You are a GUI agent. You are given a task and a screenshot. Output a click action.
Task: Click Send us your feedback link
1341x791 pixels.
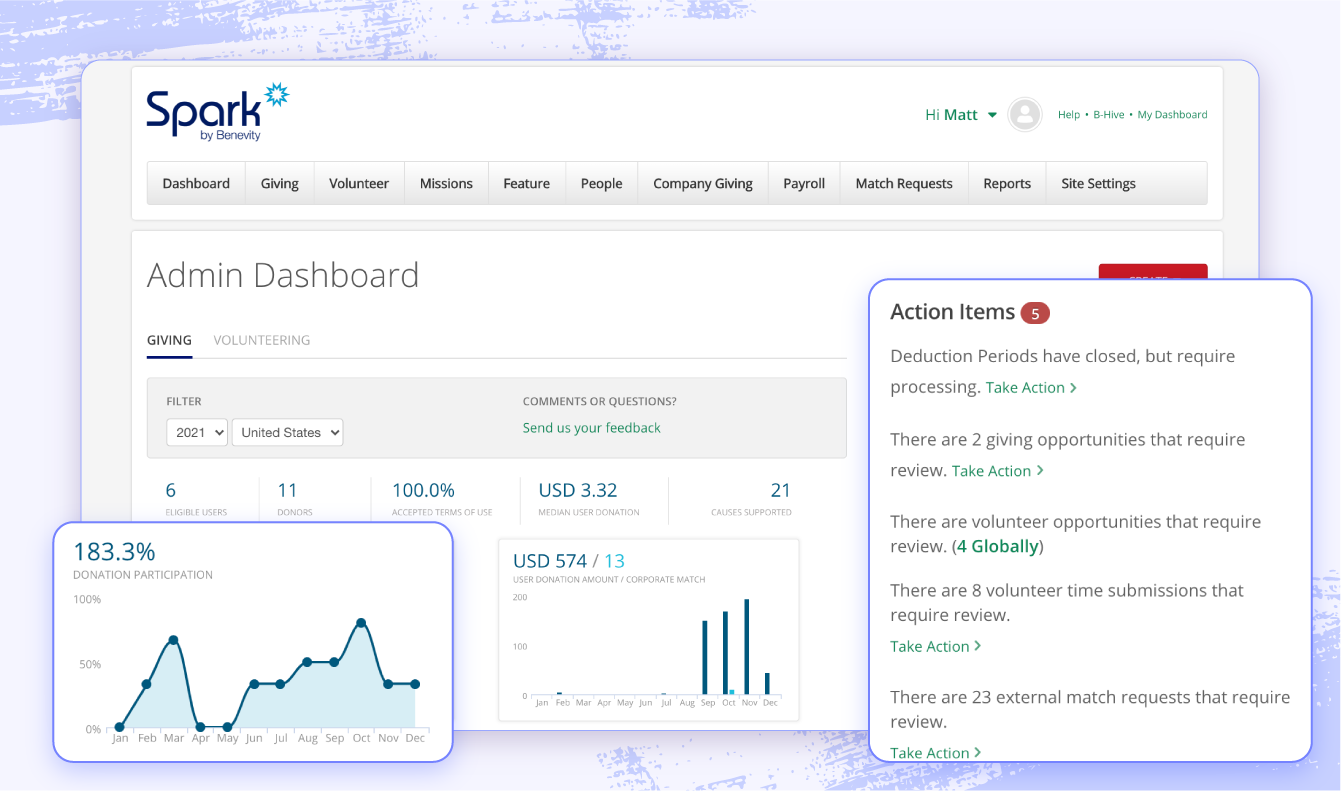click(x=592, y=427)
